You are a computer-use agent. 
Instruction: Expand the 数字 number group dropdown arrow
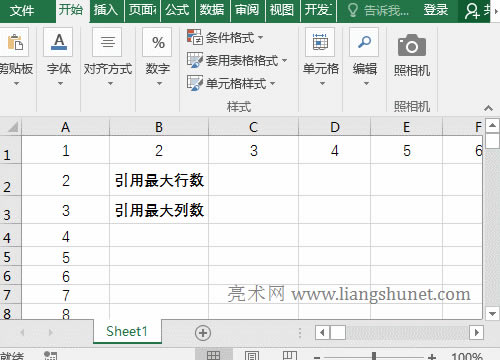click(x=159, y=83)
